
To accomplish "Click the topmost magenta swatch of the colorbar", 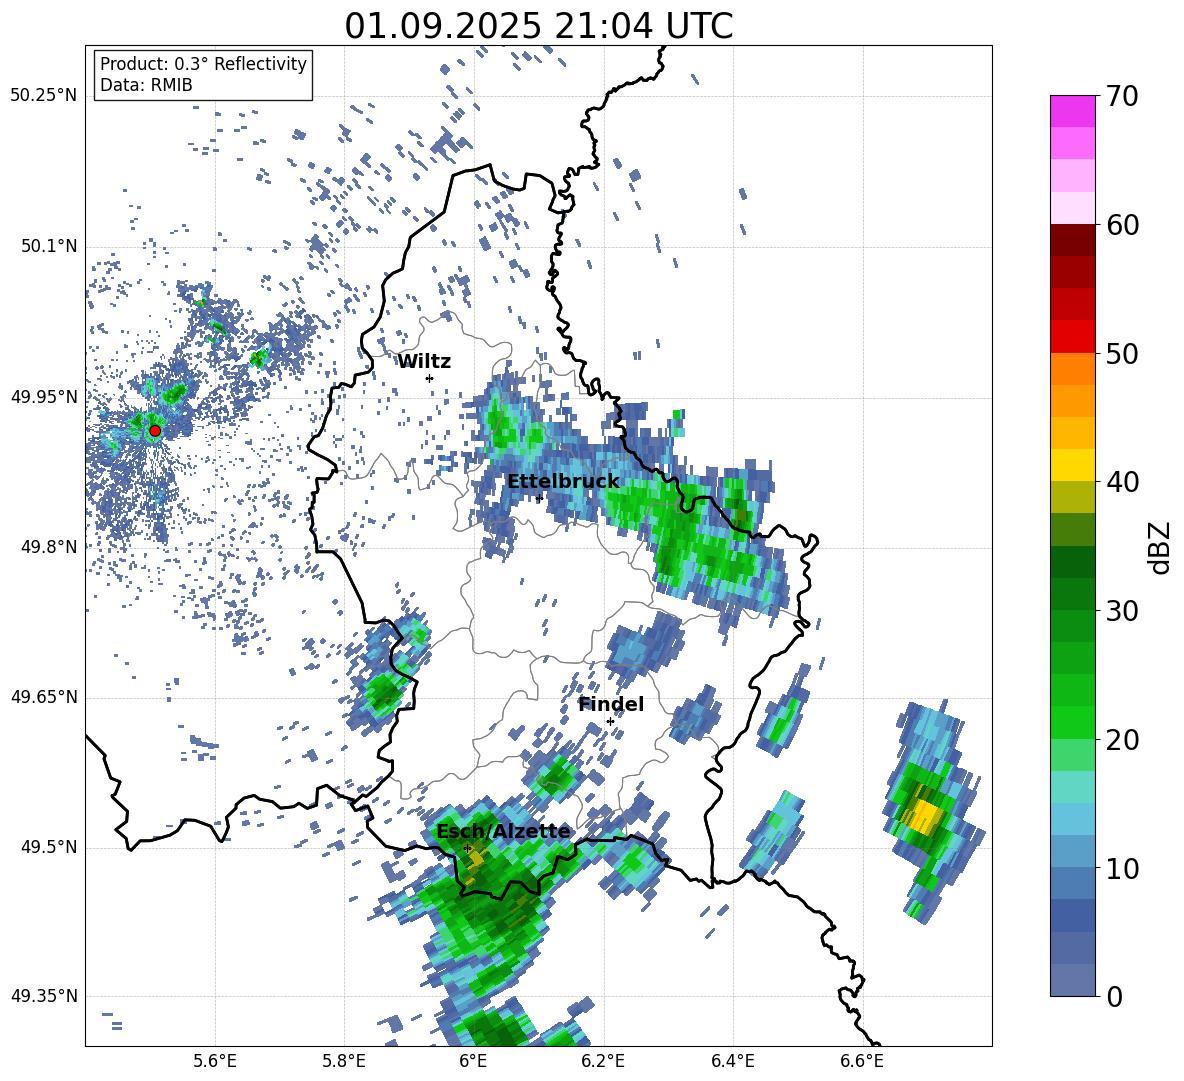I will (1072, 112).
